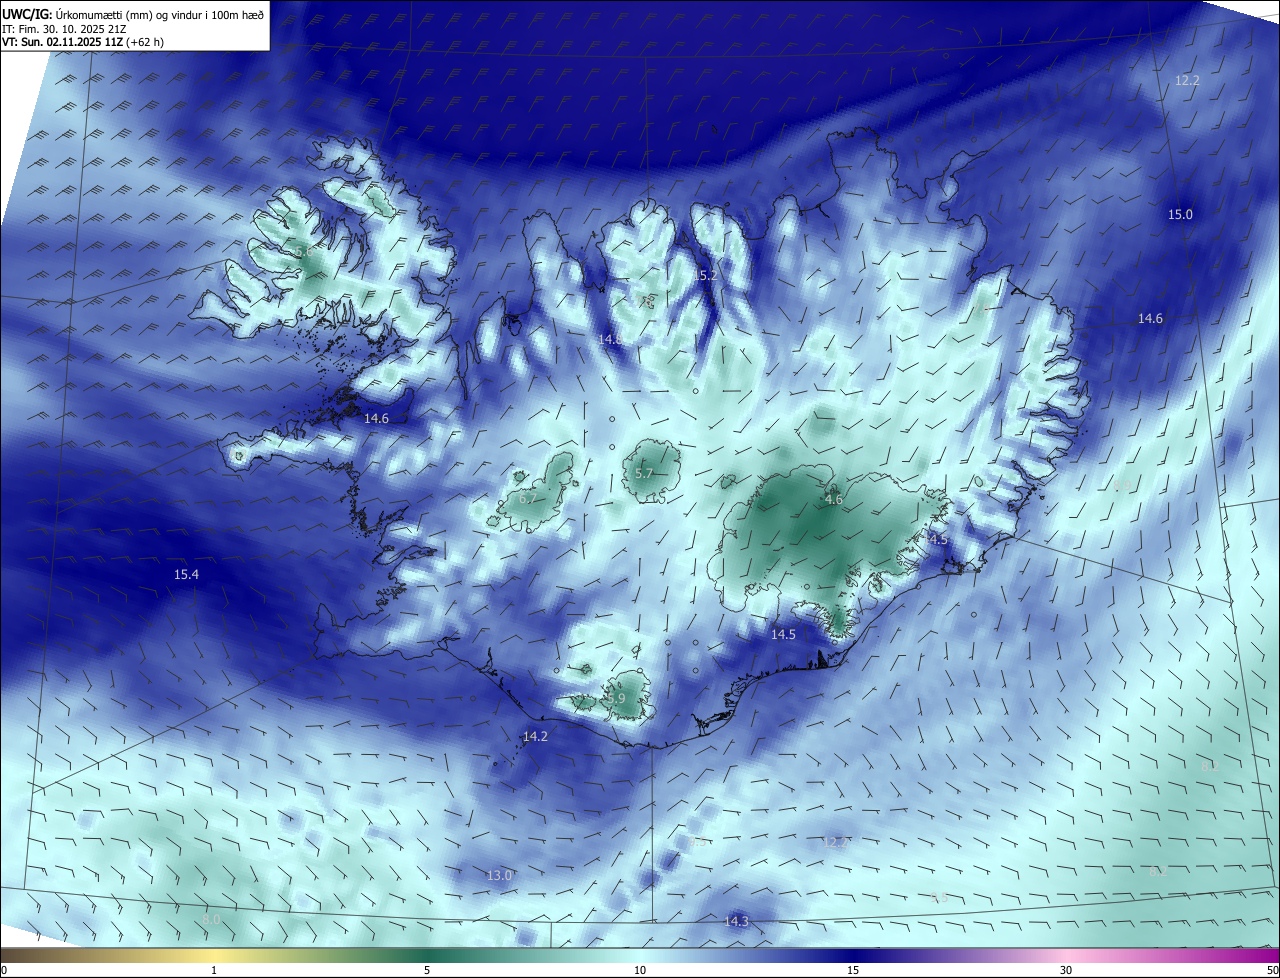Viewport: 1280px width, 978px height.
Task: Click the '50' tick on the colour scale
Action: (1271, 970)
